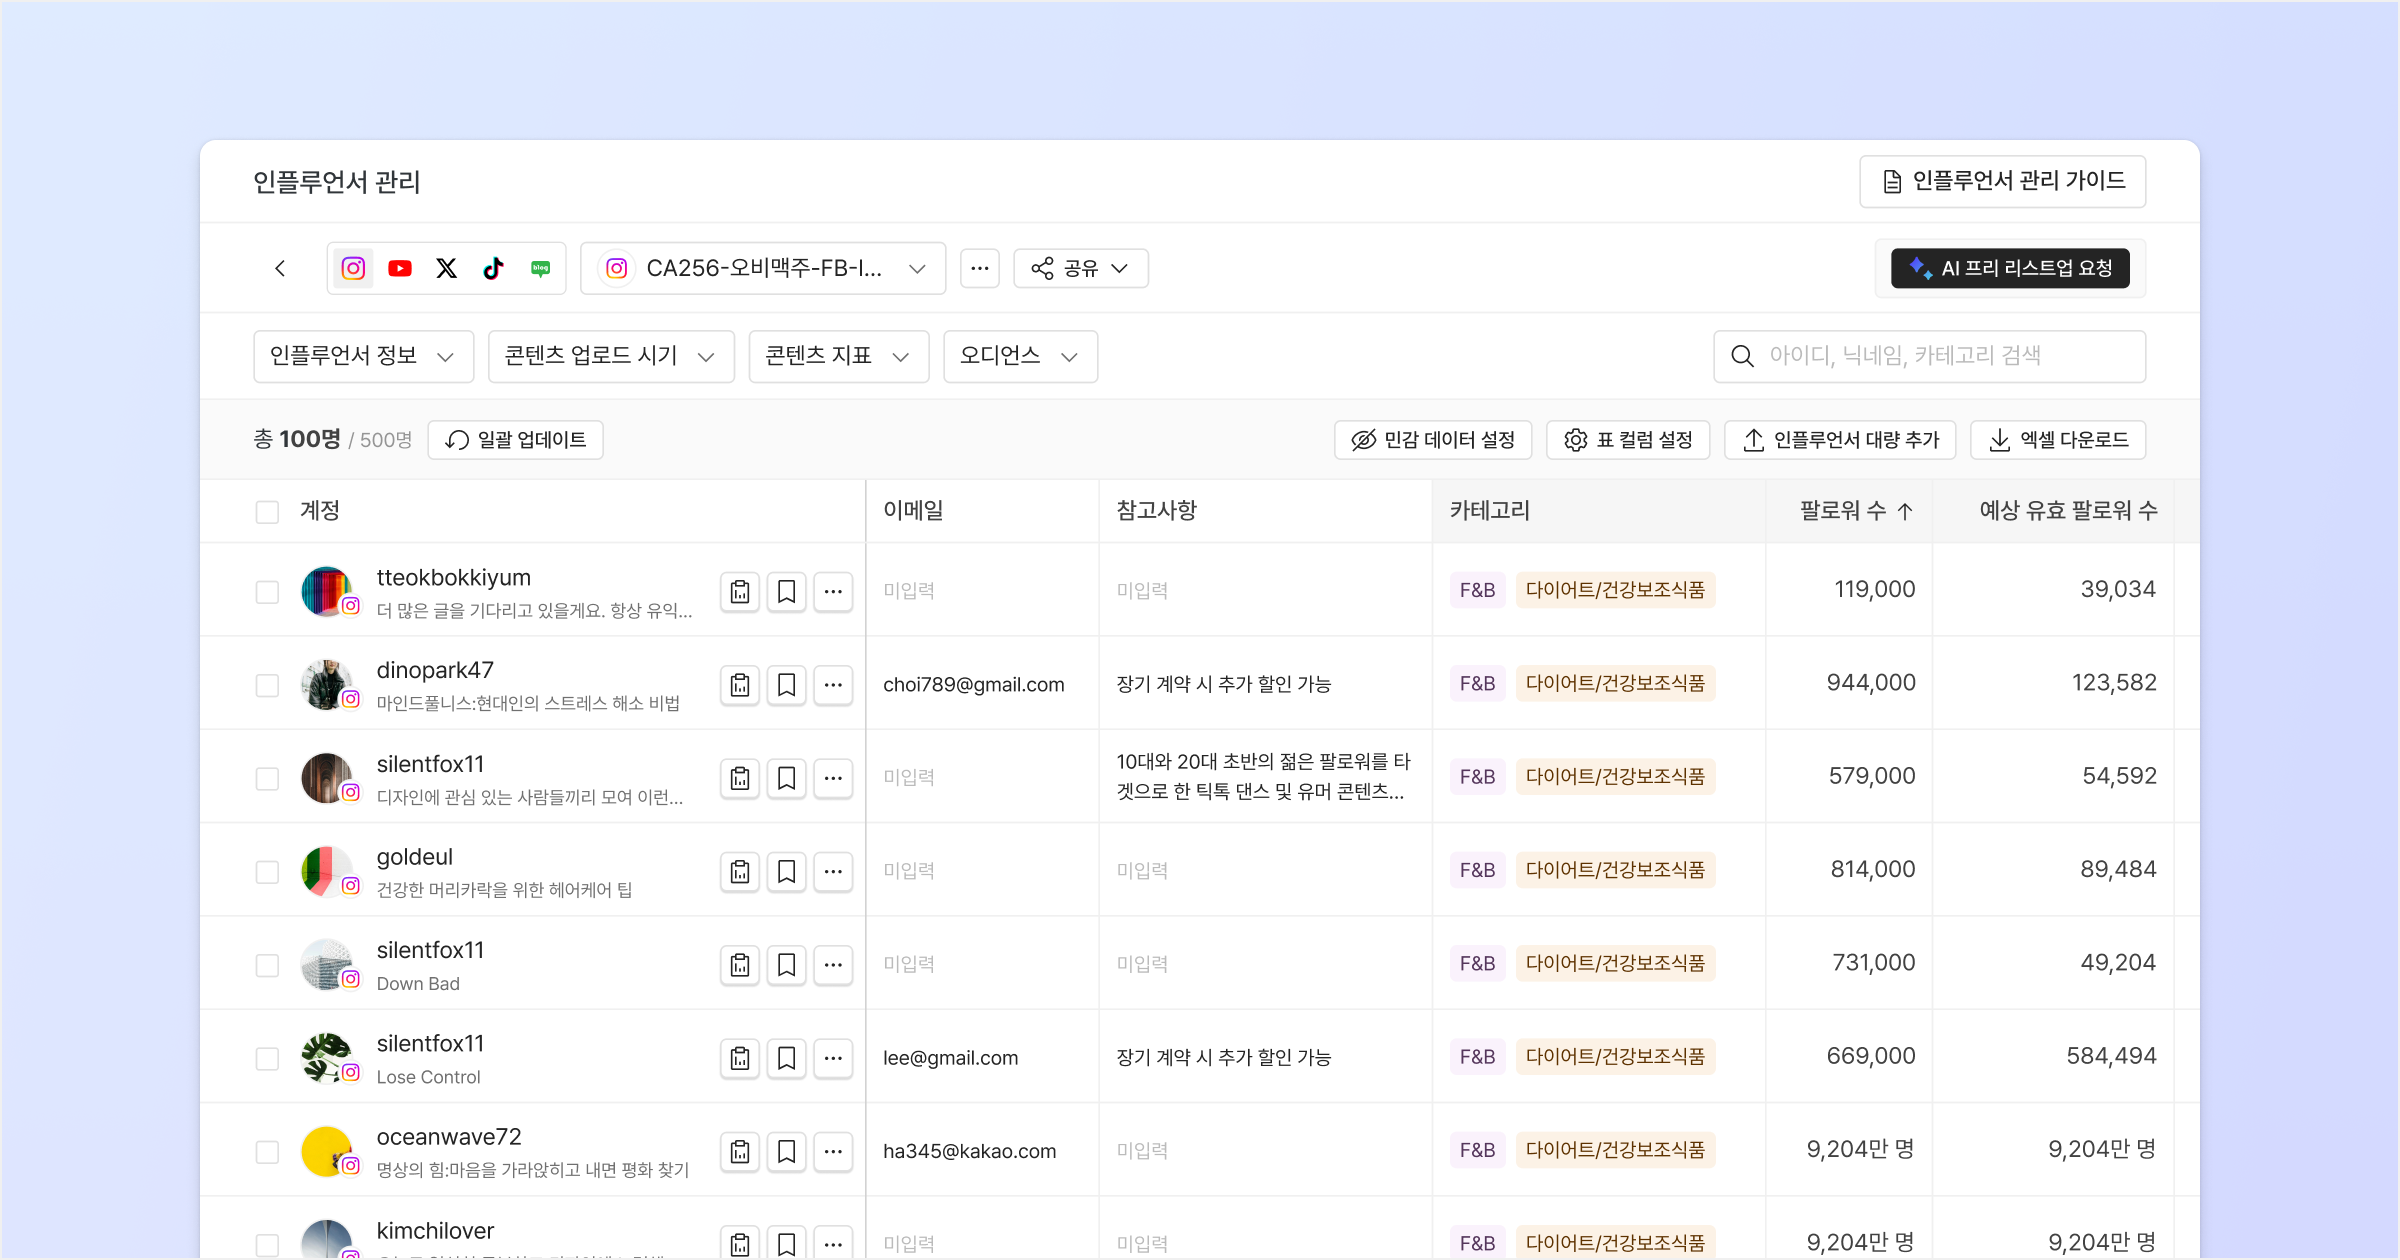Bookmark the tteokbokkiyum account
This screenshot has height=1260, width=2400.
[787, 592]
